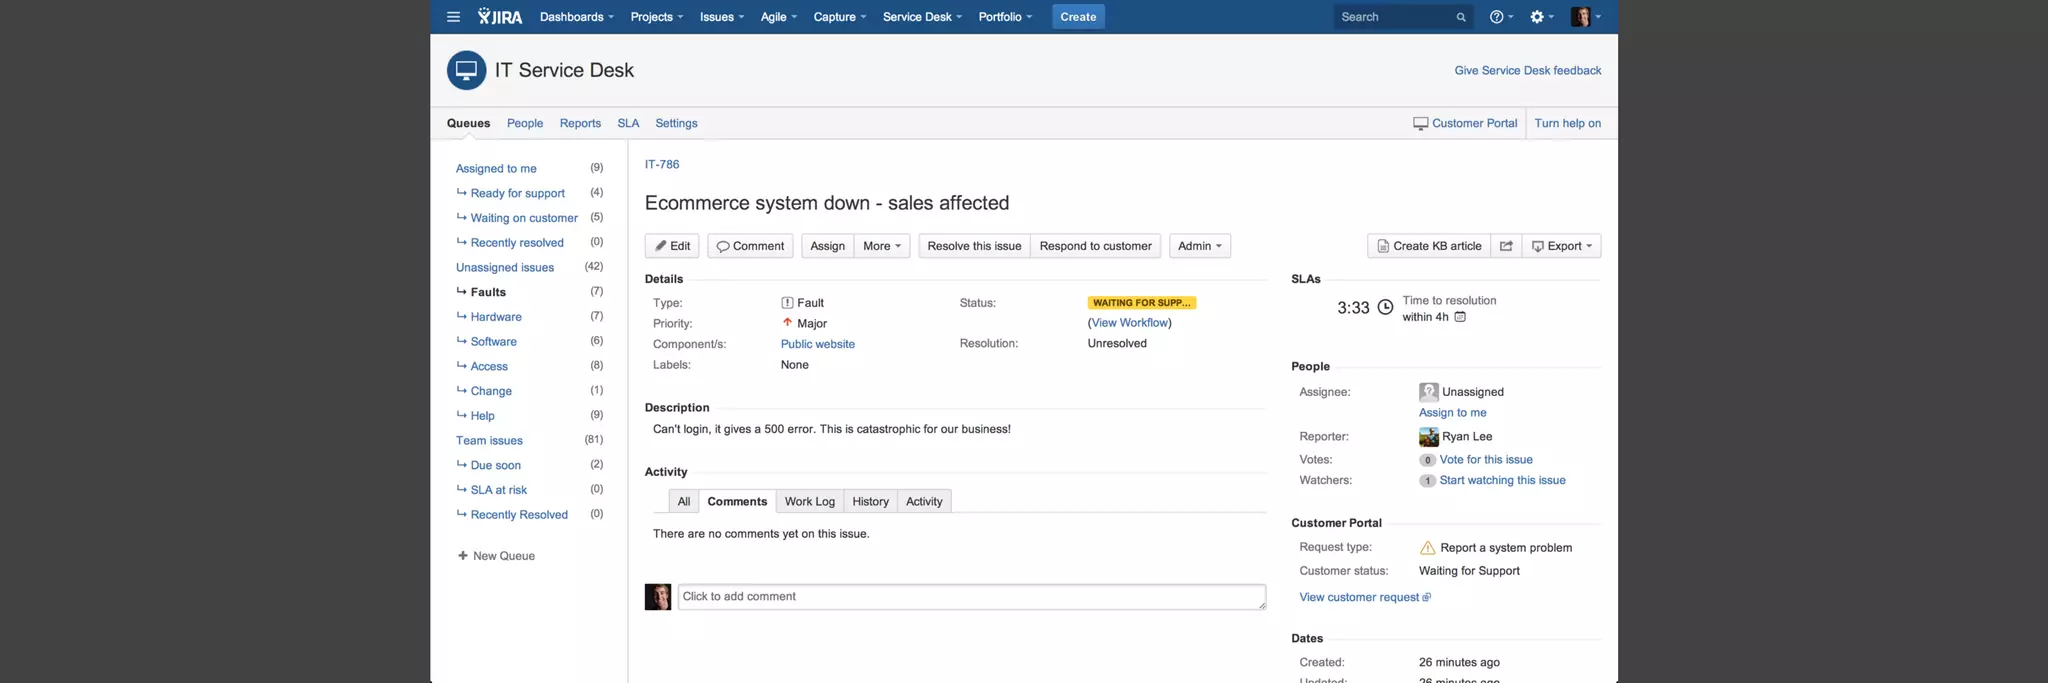The height and width of the screenshot is (683, 2048).
Task: Open the Public website component link
Action: [x=817, y=344]
